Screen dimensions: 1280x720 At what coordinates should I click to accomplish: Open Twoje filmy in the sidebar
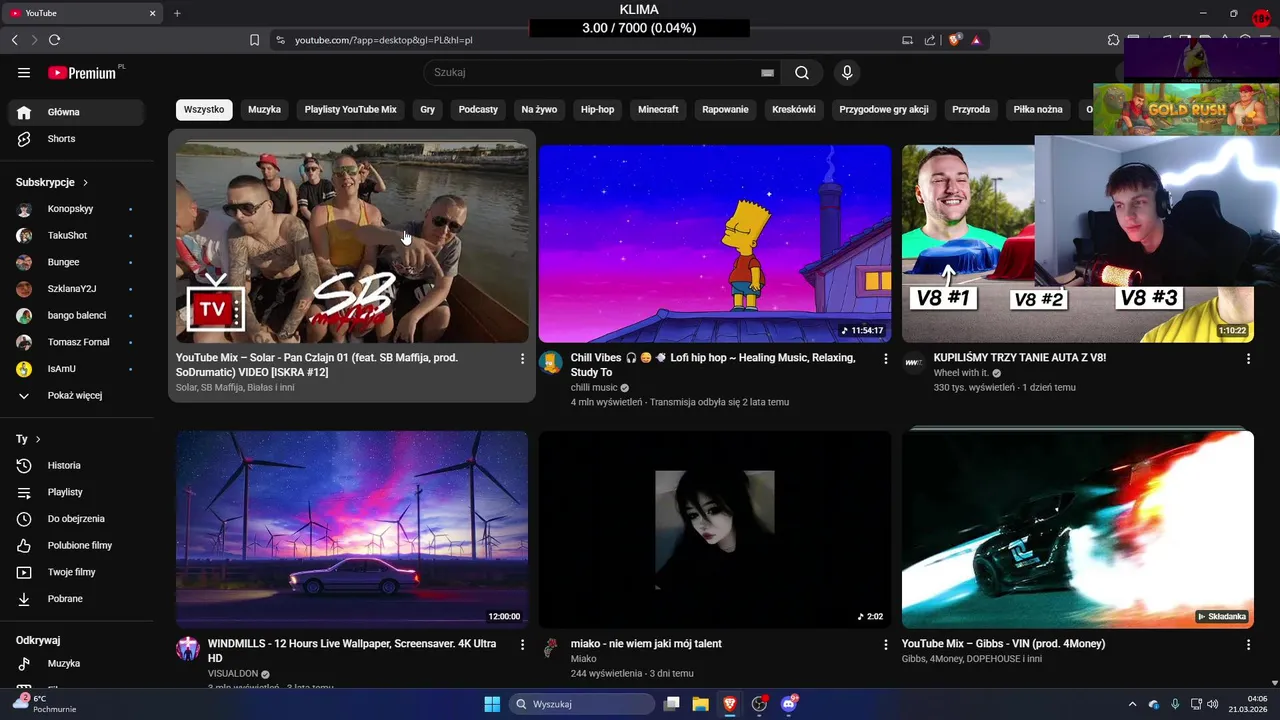coord(76,572)
